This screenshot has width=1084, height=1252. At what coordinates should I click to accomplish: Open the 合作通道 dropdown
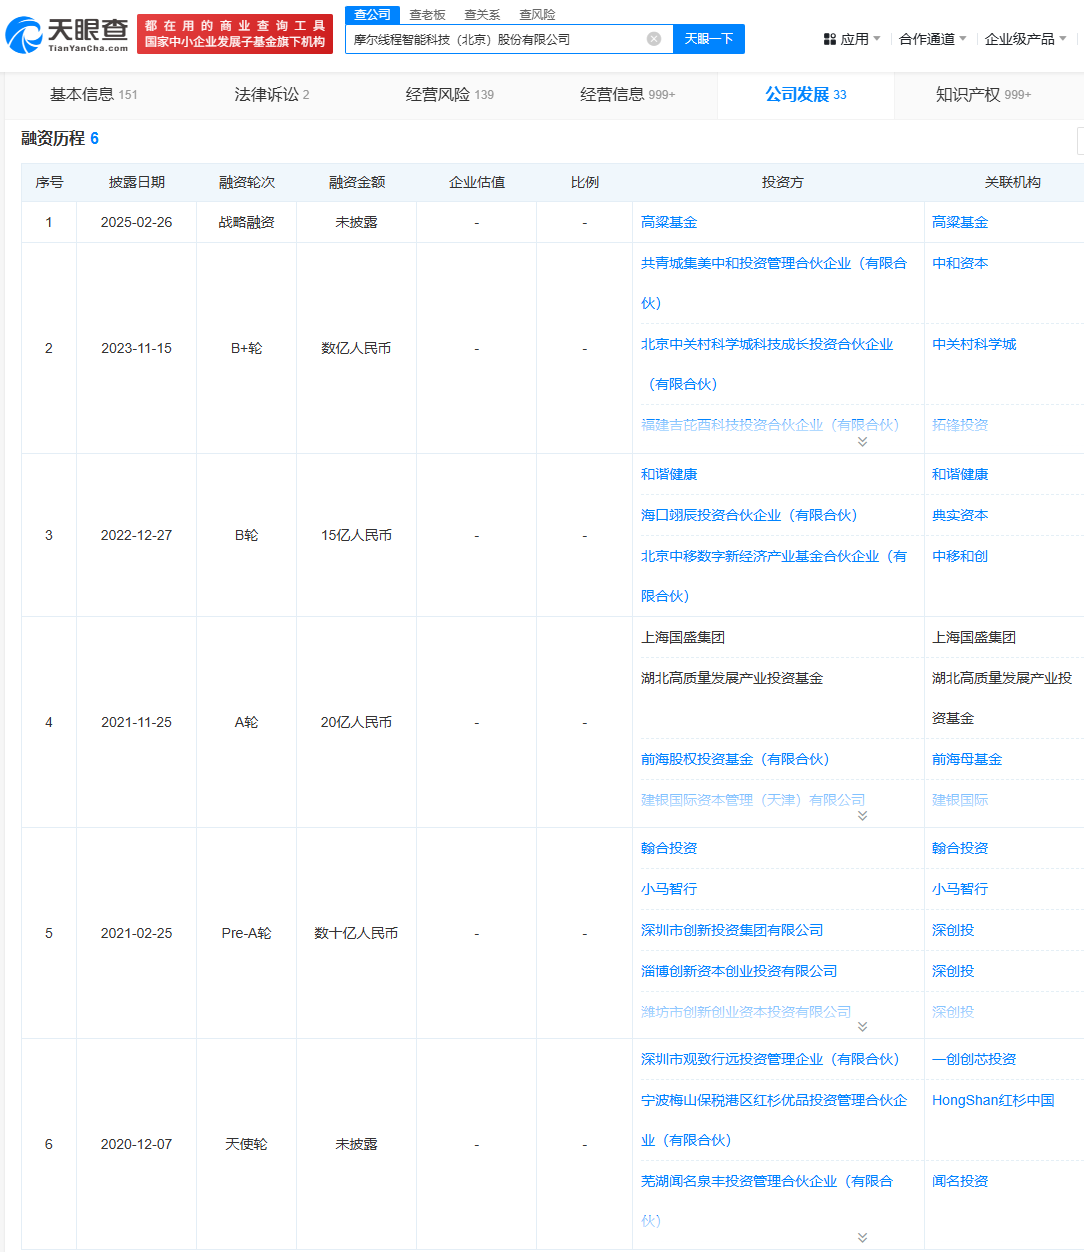point(932,39)
